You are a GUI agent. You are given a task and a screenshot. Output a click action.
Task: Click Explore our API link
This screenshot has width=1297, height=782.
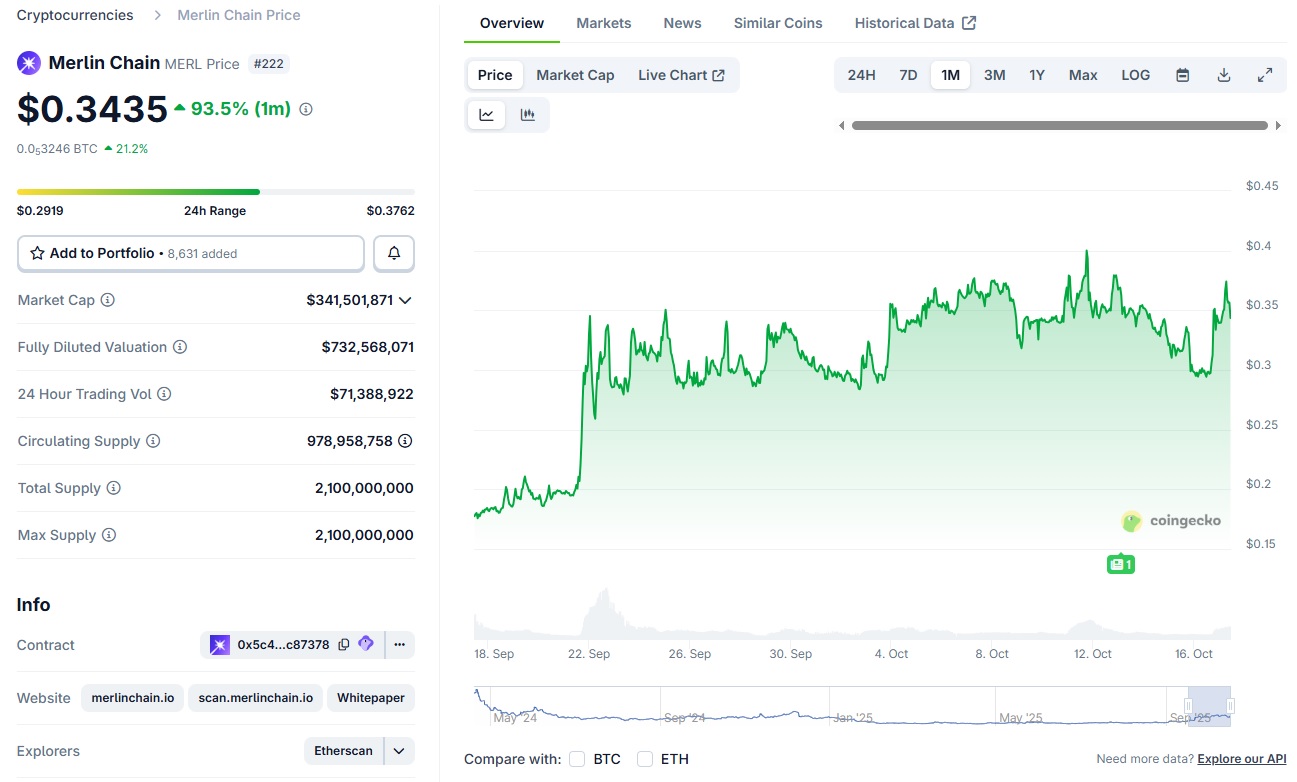click(x=1242, y=759)
